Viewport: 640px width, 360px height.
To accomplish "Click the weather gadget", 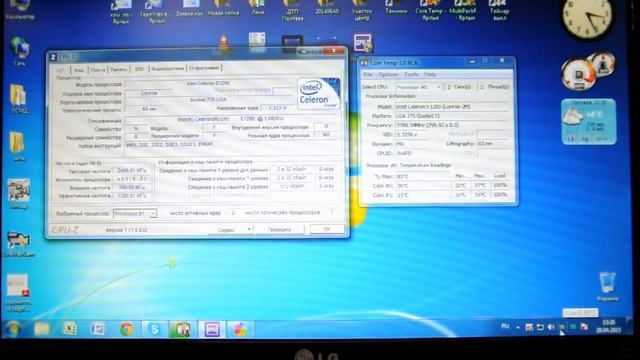I will click(589, 121).
